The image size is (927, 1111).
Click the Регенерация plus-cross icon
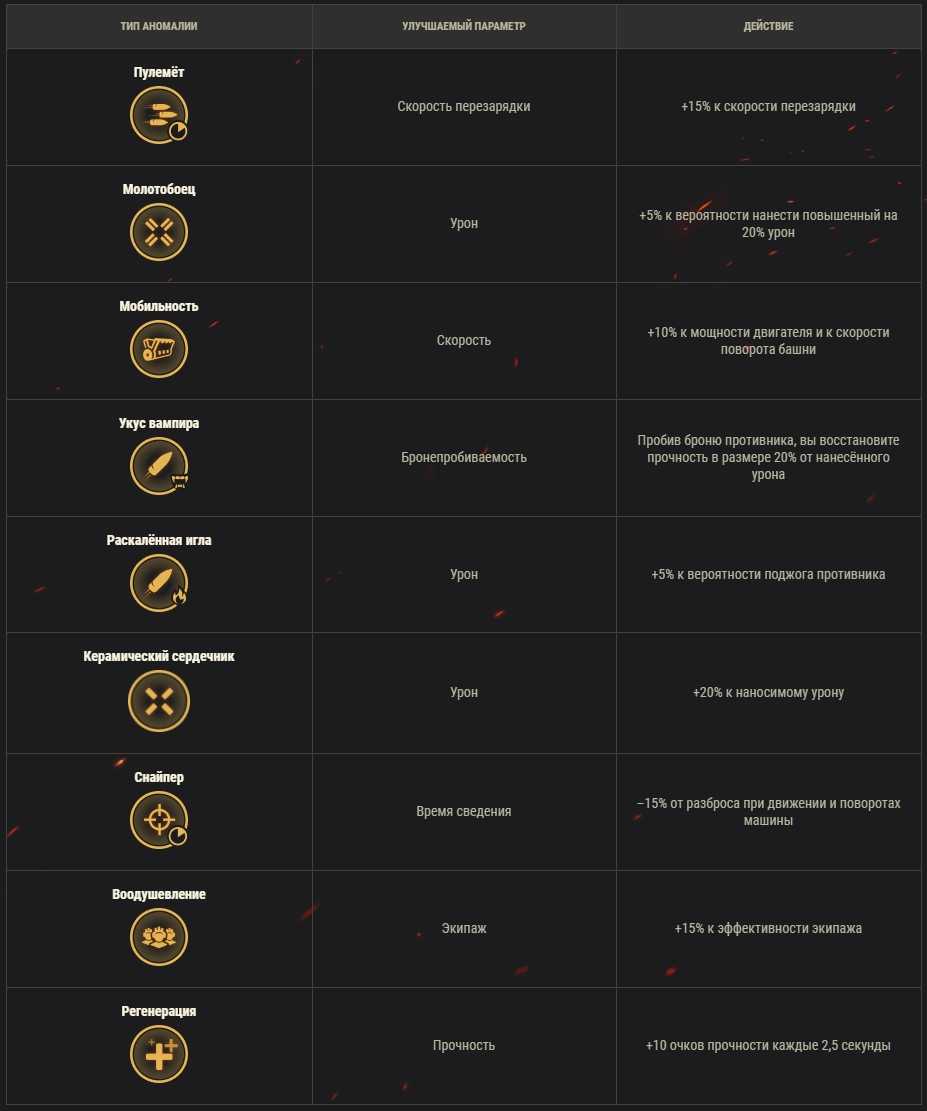point(159,1054)
